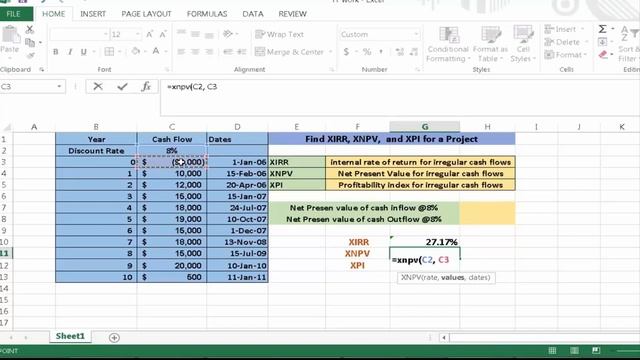Viewport: 640px width, 360px height.
Task: Click Center alignment icon
Action: 195,52
